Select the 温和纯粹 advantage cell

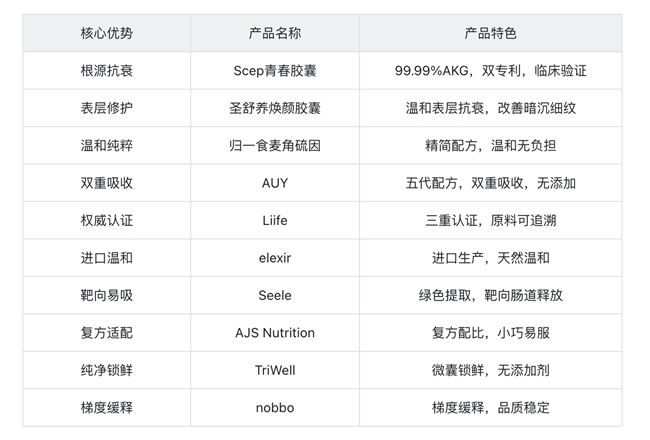click(106, 146)
